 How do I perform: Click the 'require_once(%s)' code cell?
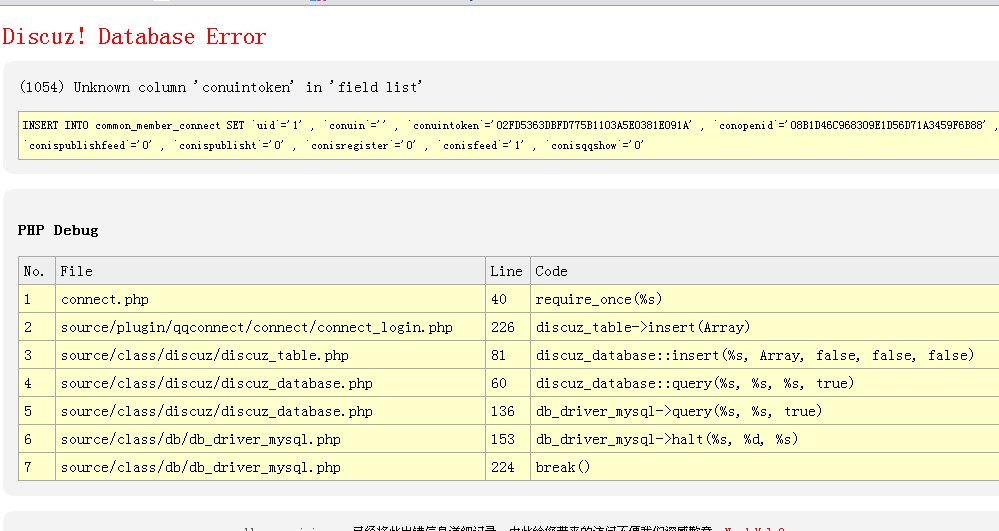[599, 299]
